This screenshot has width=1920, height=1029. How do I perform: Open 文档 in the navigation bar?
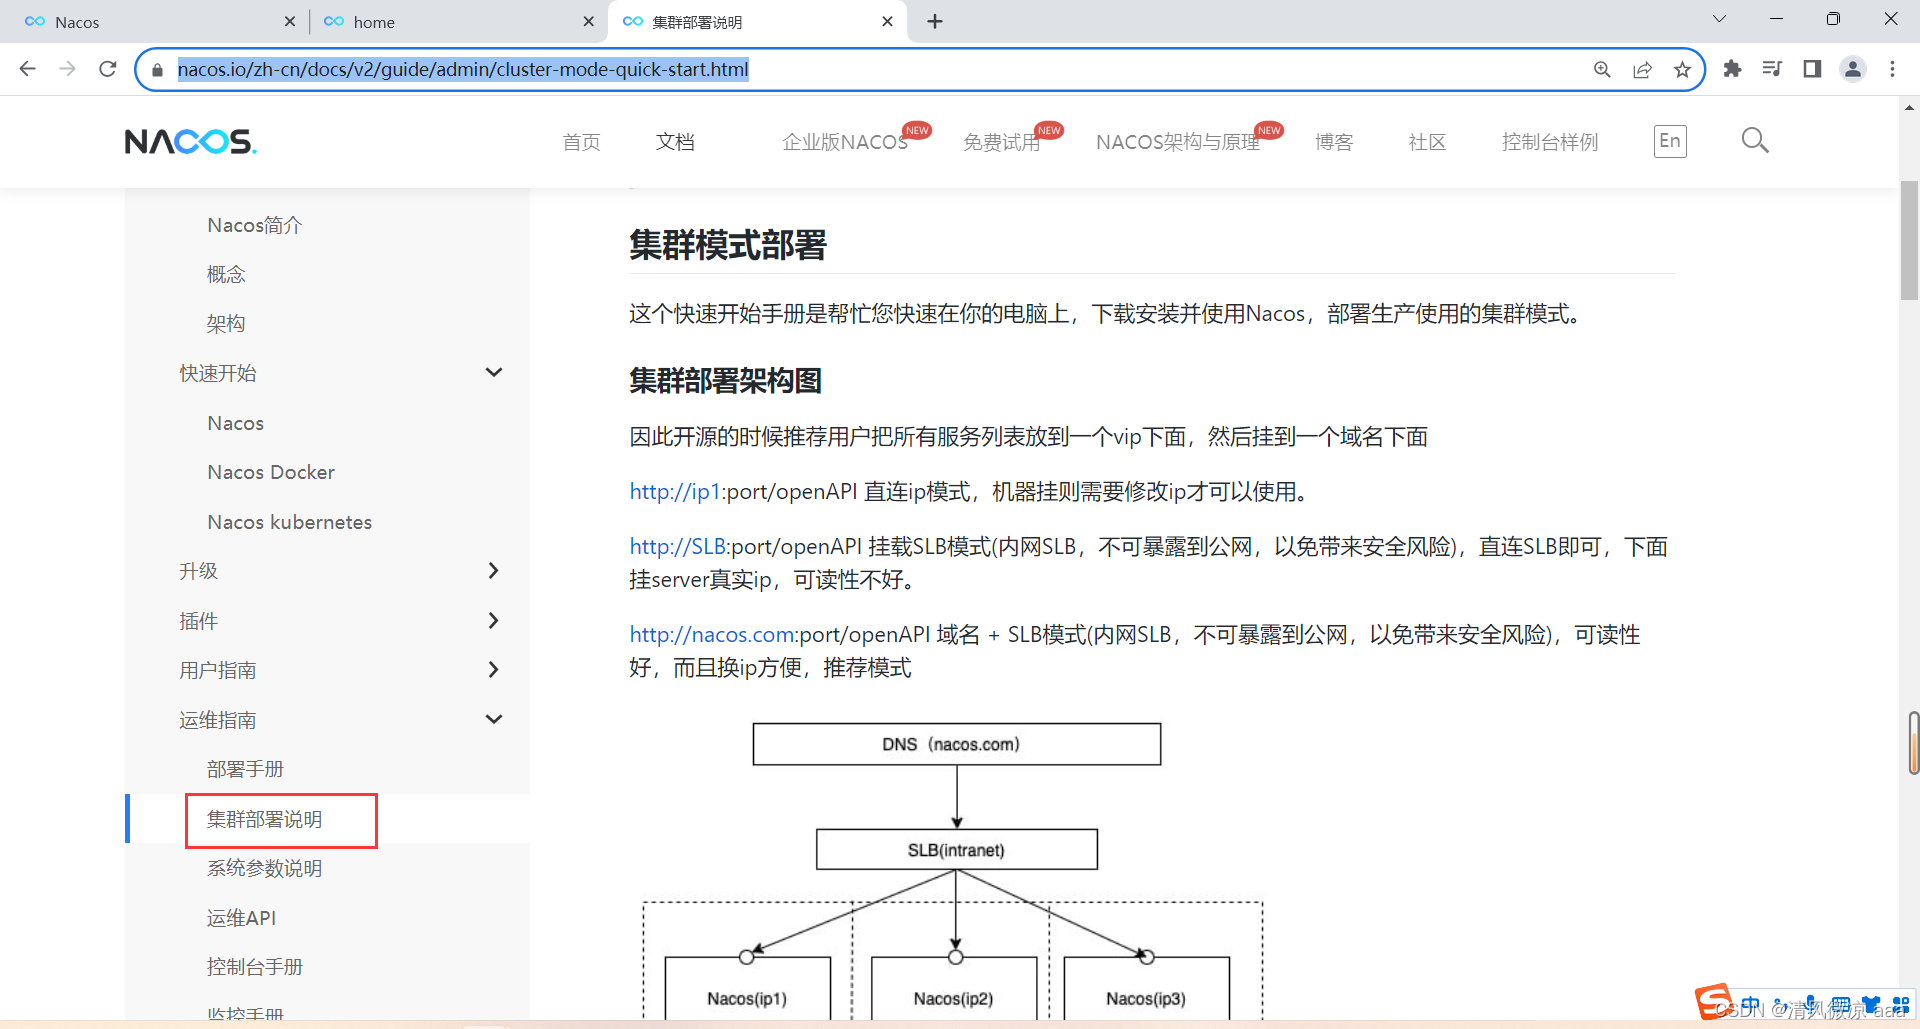click(x=675, y=142)
